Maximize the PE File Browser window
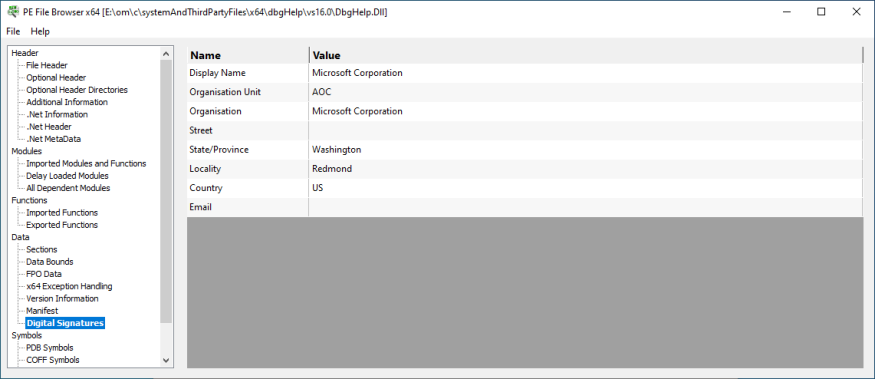The image size is (875, 379). coord(821,12)
